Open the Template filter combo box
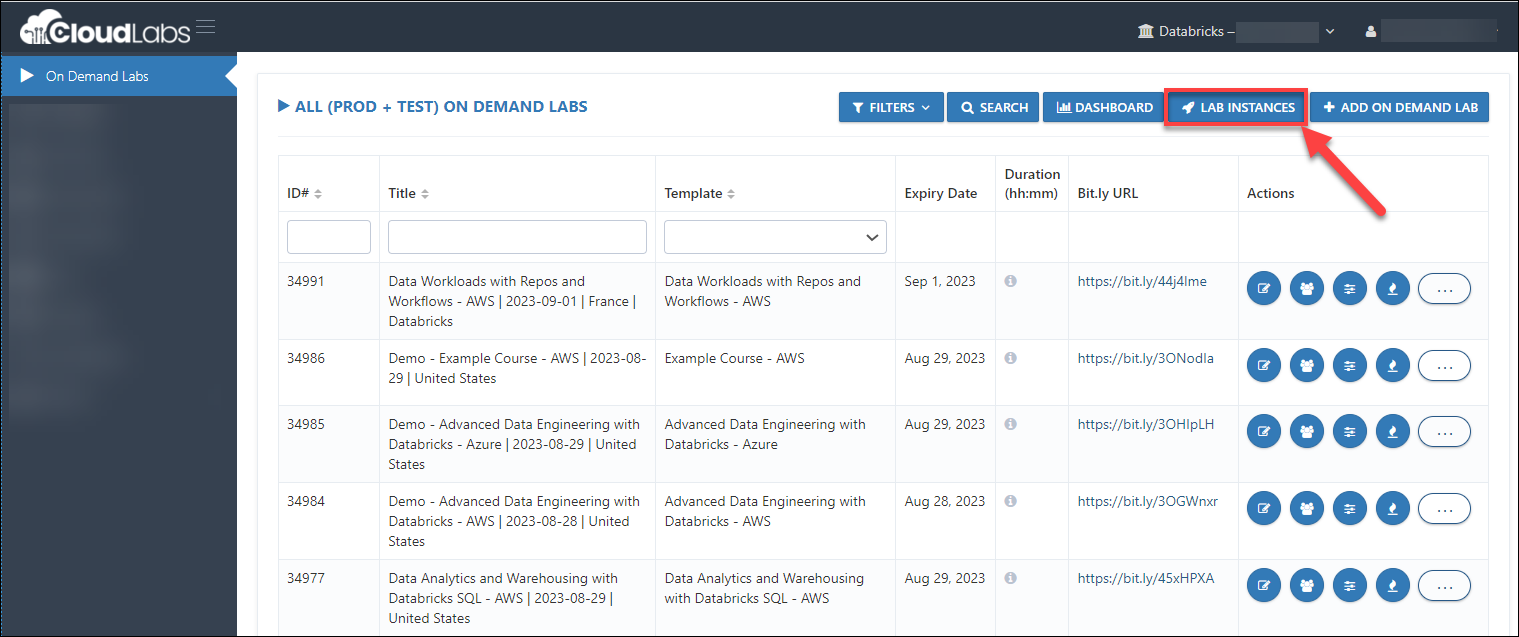This screenshot has height=637, width=1519. [x=775, y=237]
